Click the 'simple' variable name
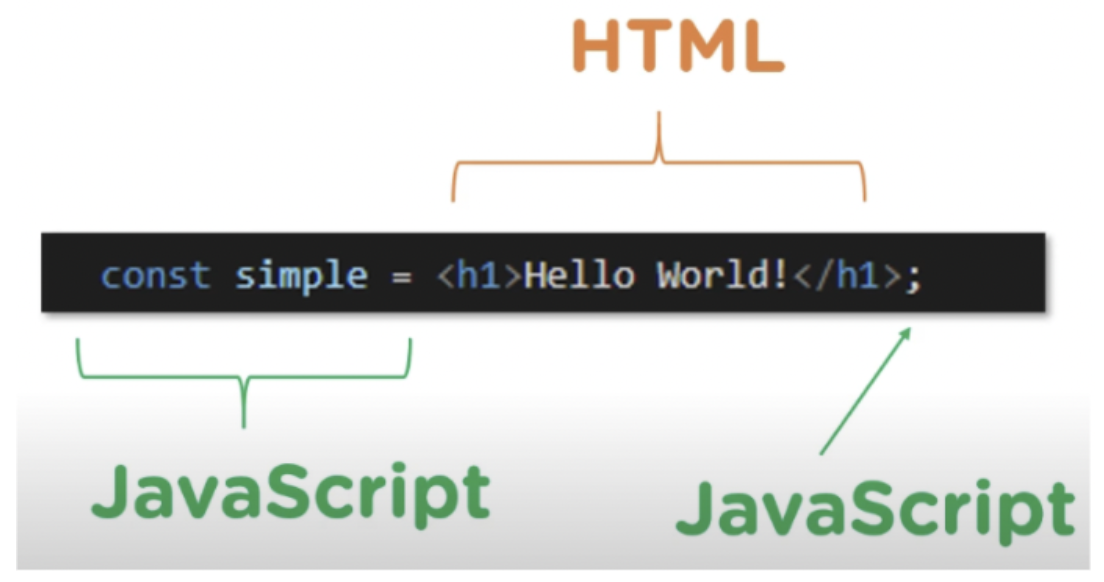This screenshot has width=1104, height=582. point(301,276)
